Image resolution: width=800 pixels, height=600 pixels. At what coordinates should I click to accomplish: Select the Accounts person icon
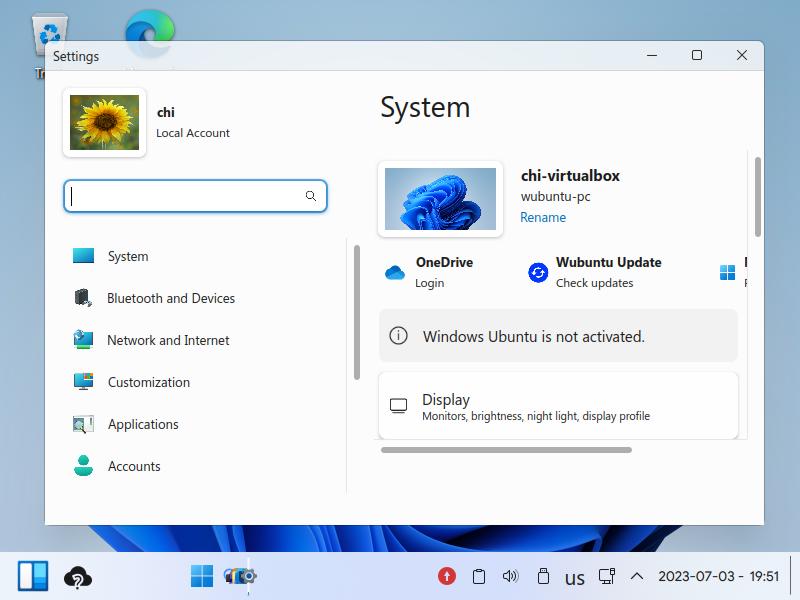click(83, 466)
